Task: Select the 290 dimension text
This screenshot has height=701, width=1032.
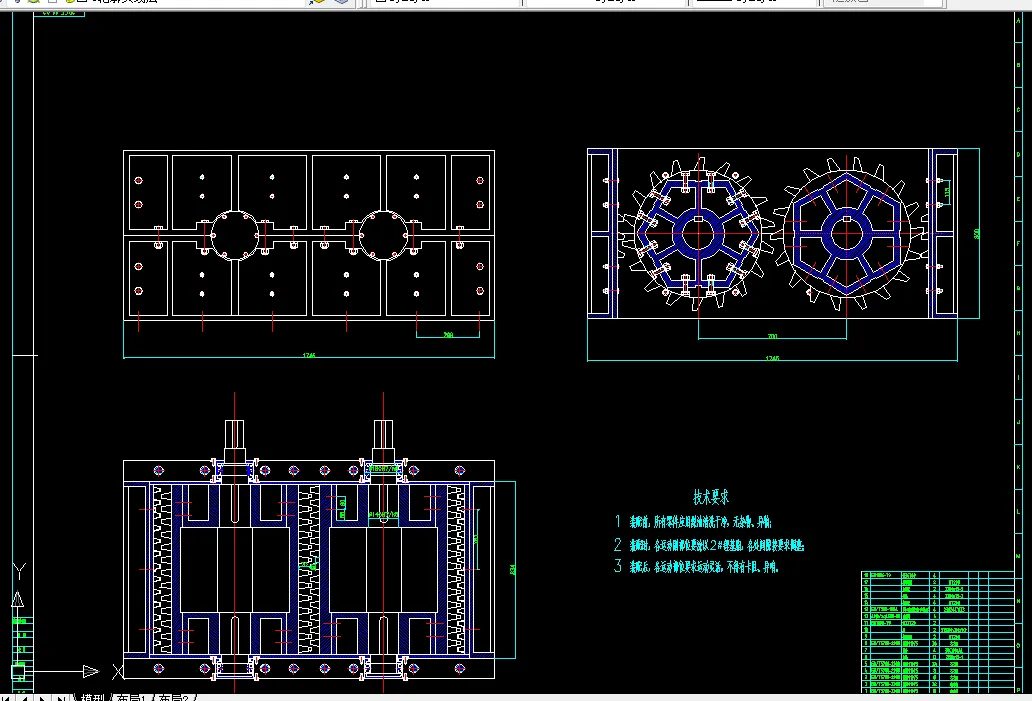Action: pos(448,335)
